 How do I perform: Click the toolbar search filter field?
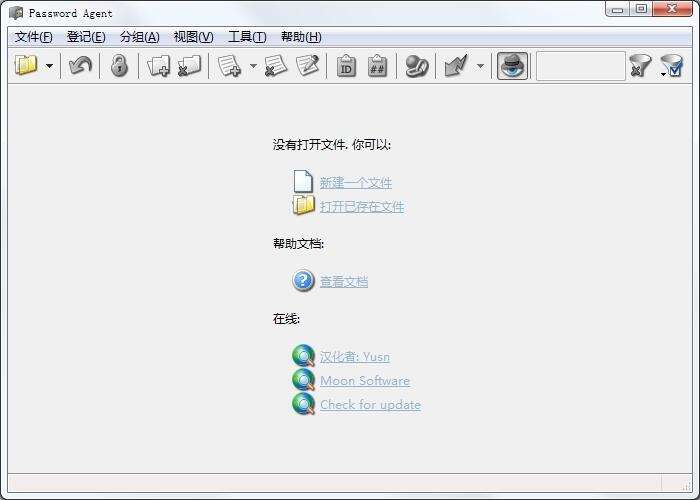580,66
